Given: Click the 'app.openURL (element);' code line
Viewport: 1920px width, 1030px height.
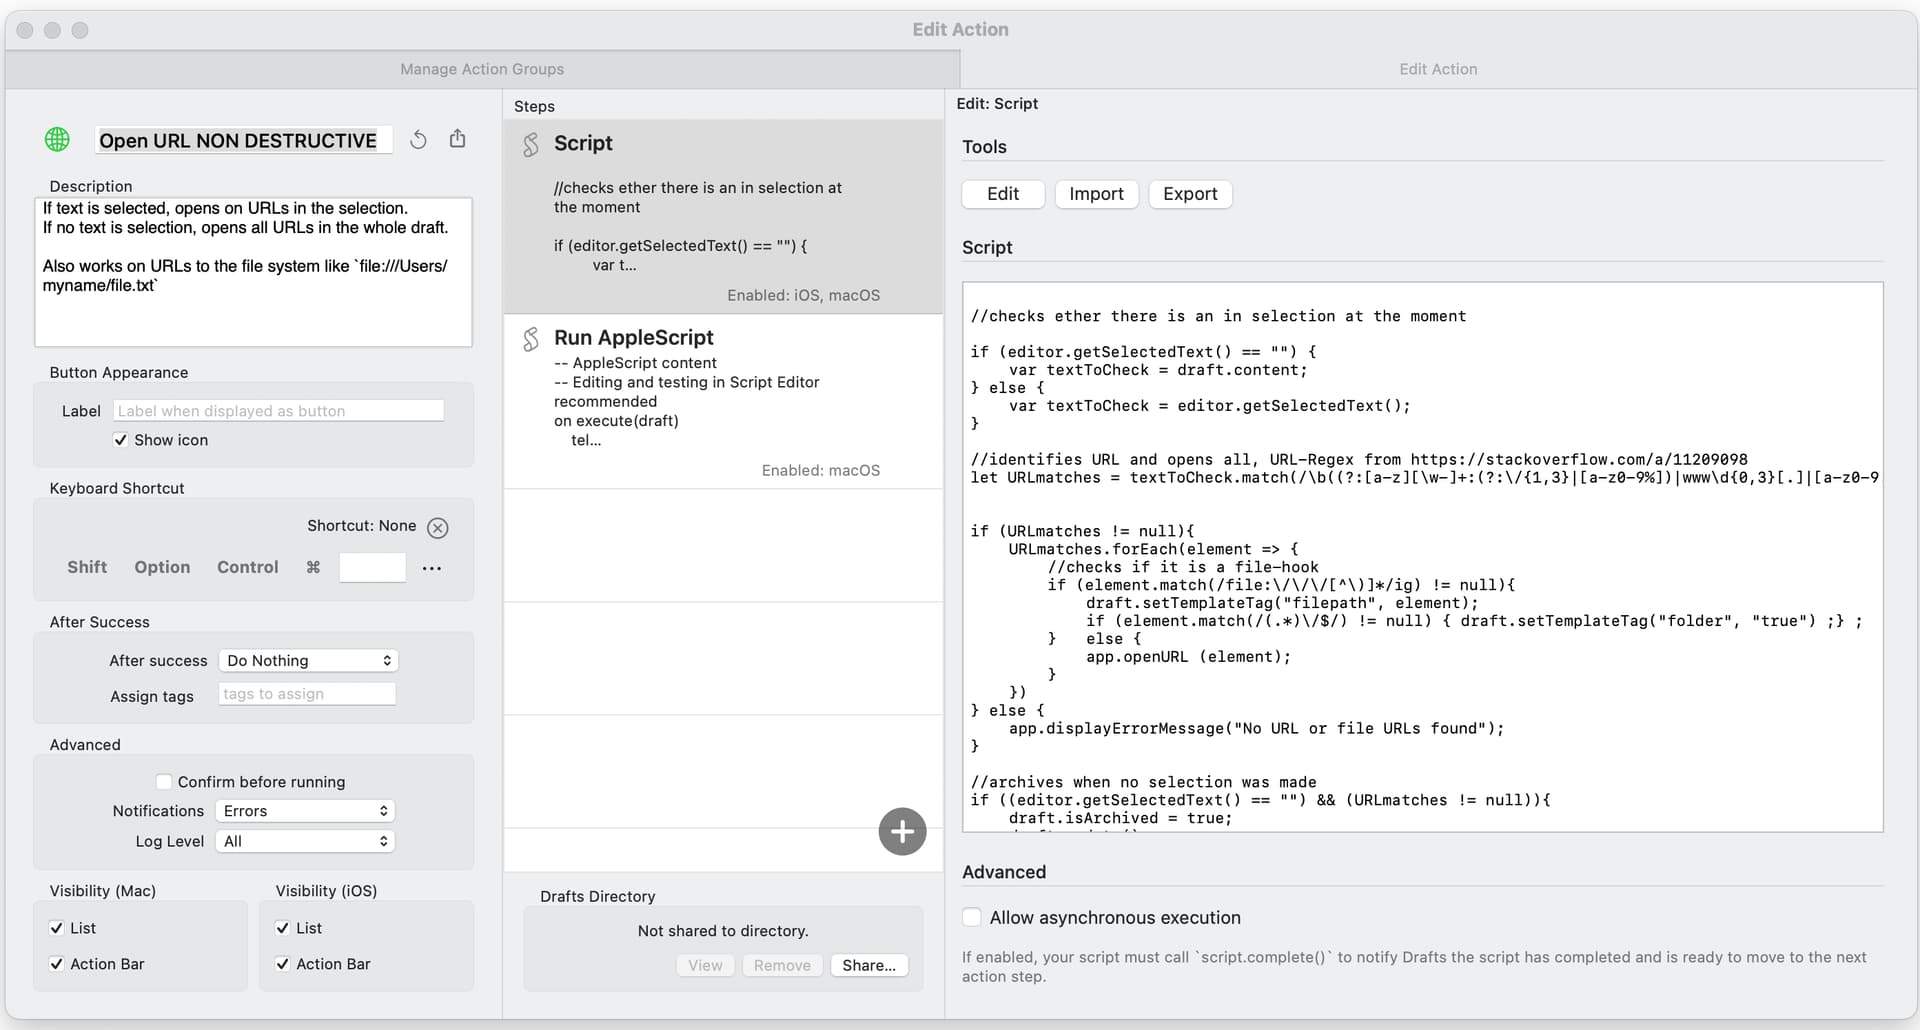Looking at the screenshot, I should coord(1188,657).
